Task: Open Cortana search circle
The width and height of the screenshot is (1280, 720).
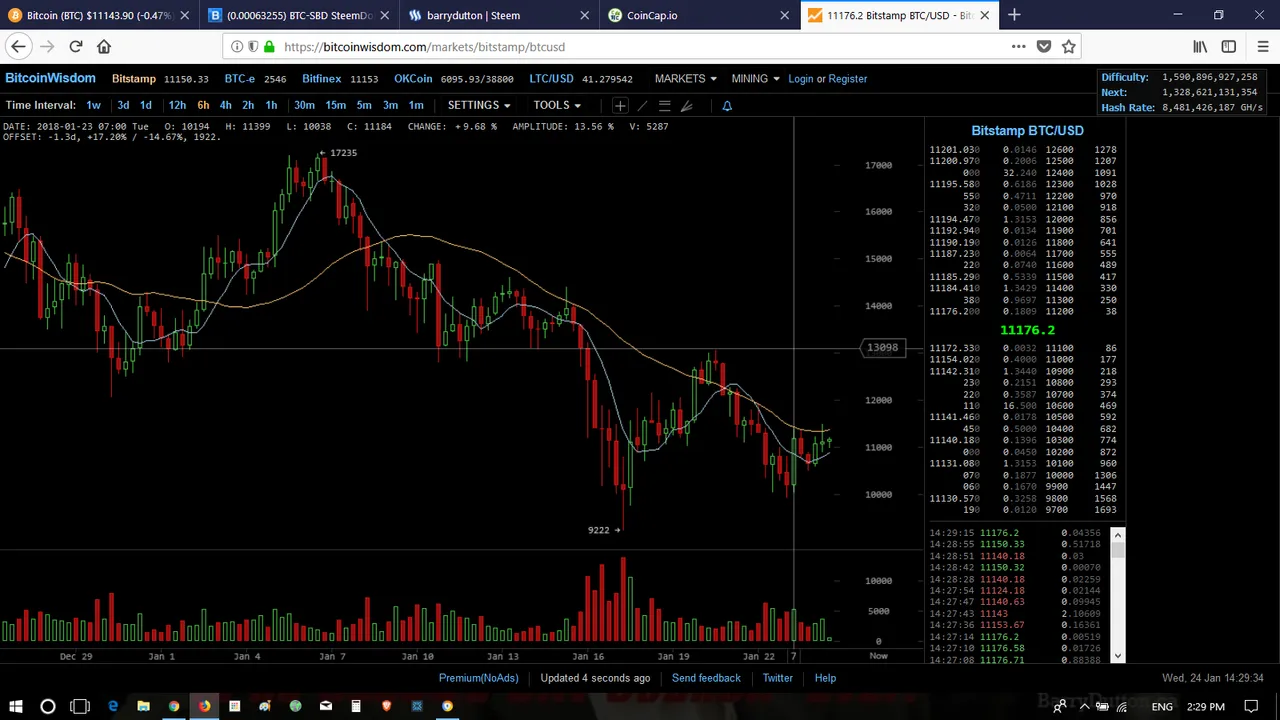Action: pyautogui.click(x=48, y=706)
